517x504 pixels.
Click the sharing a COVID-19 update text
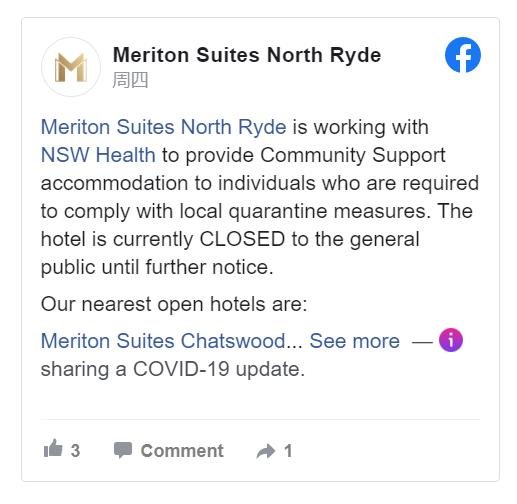173,369
